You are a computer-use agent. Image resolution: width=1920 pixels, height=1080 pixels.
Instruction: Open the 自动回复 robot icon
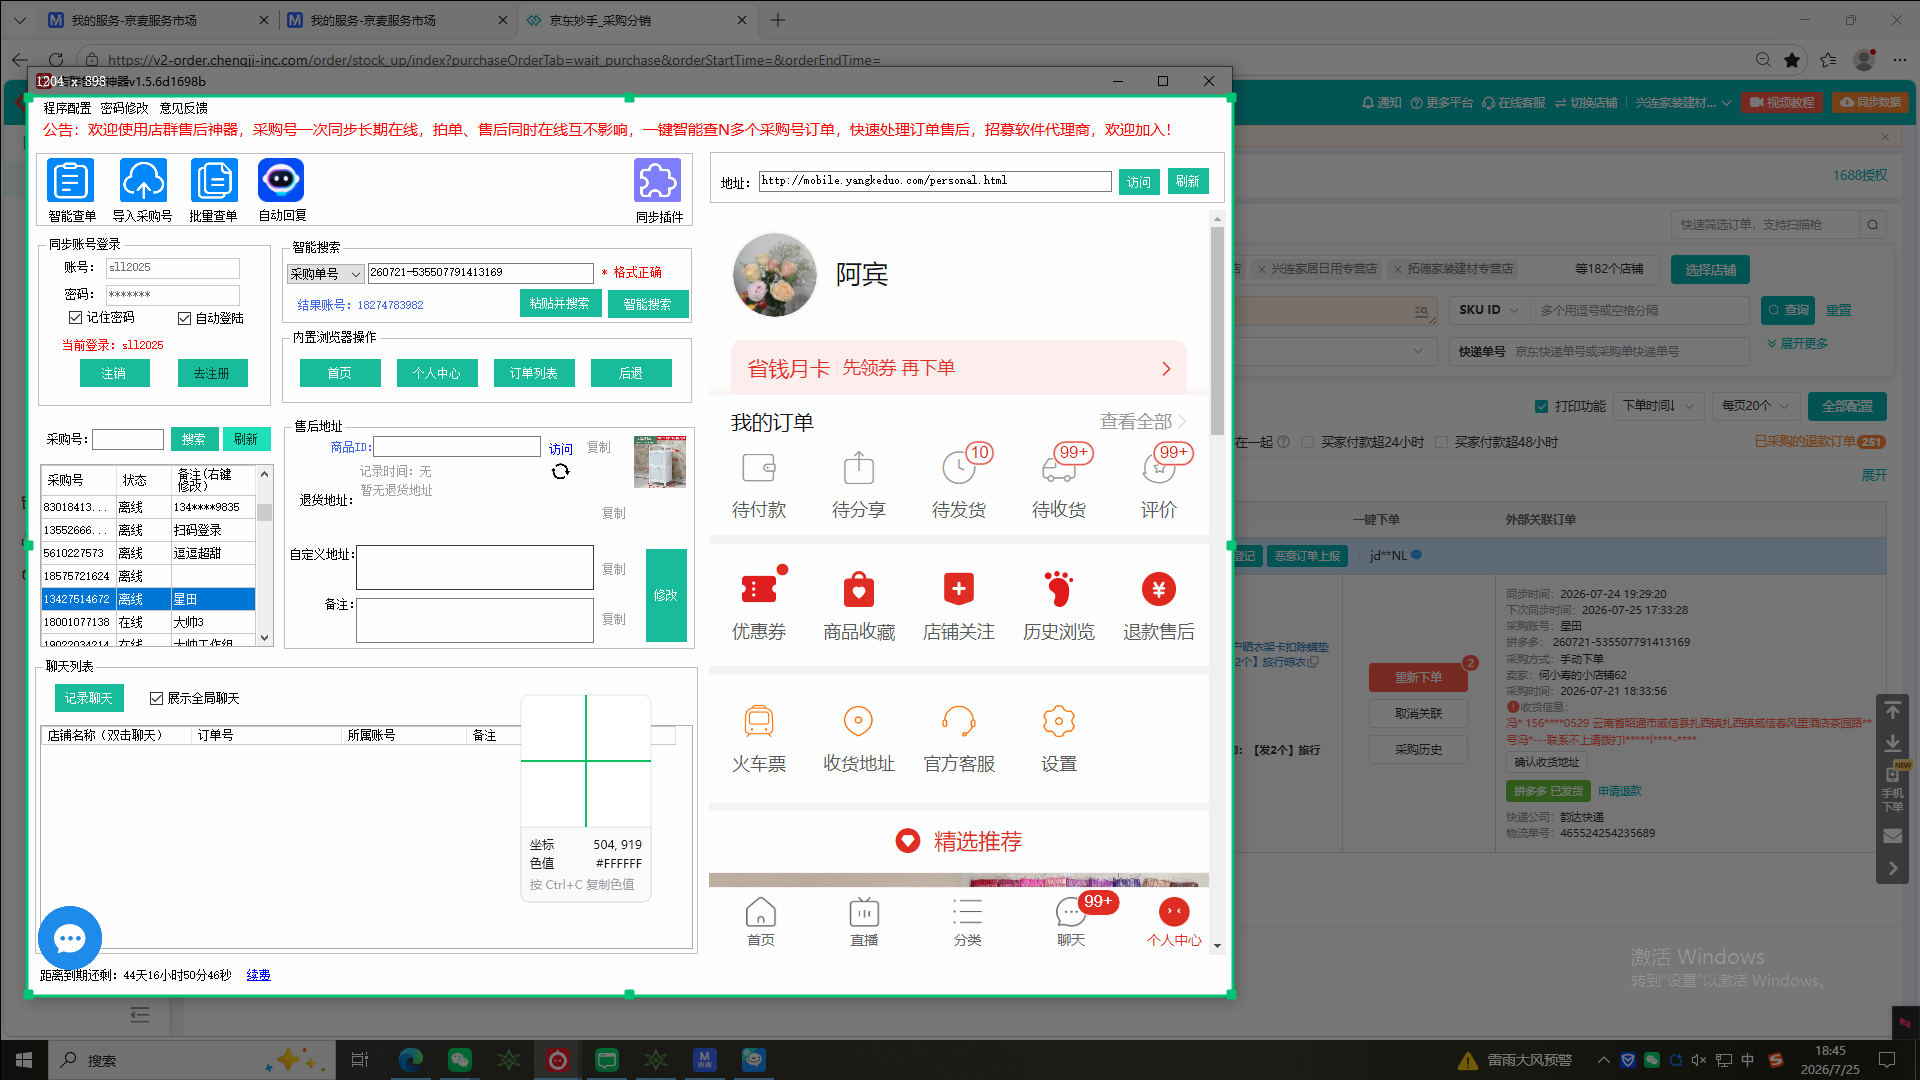point(281,181)
